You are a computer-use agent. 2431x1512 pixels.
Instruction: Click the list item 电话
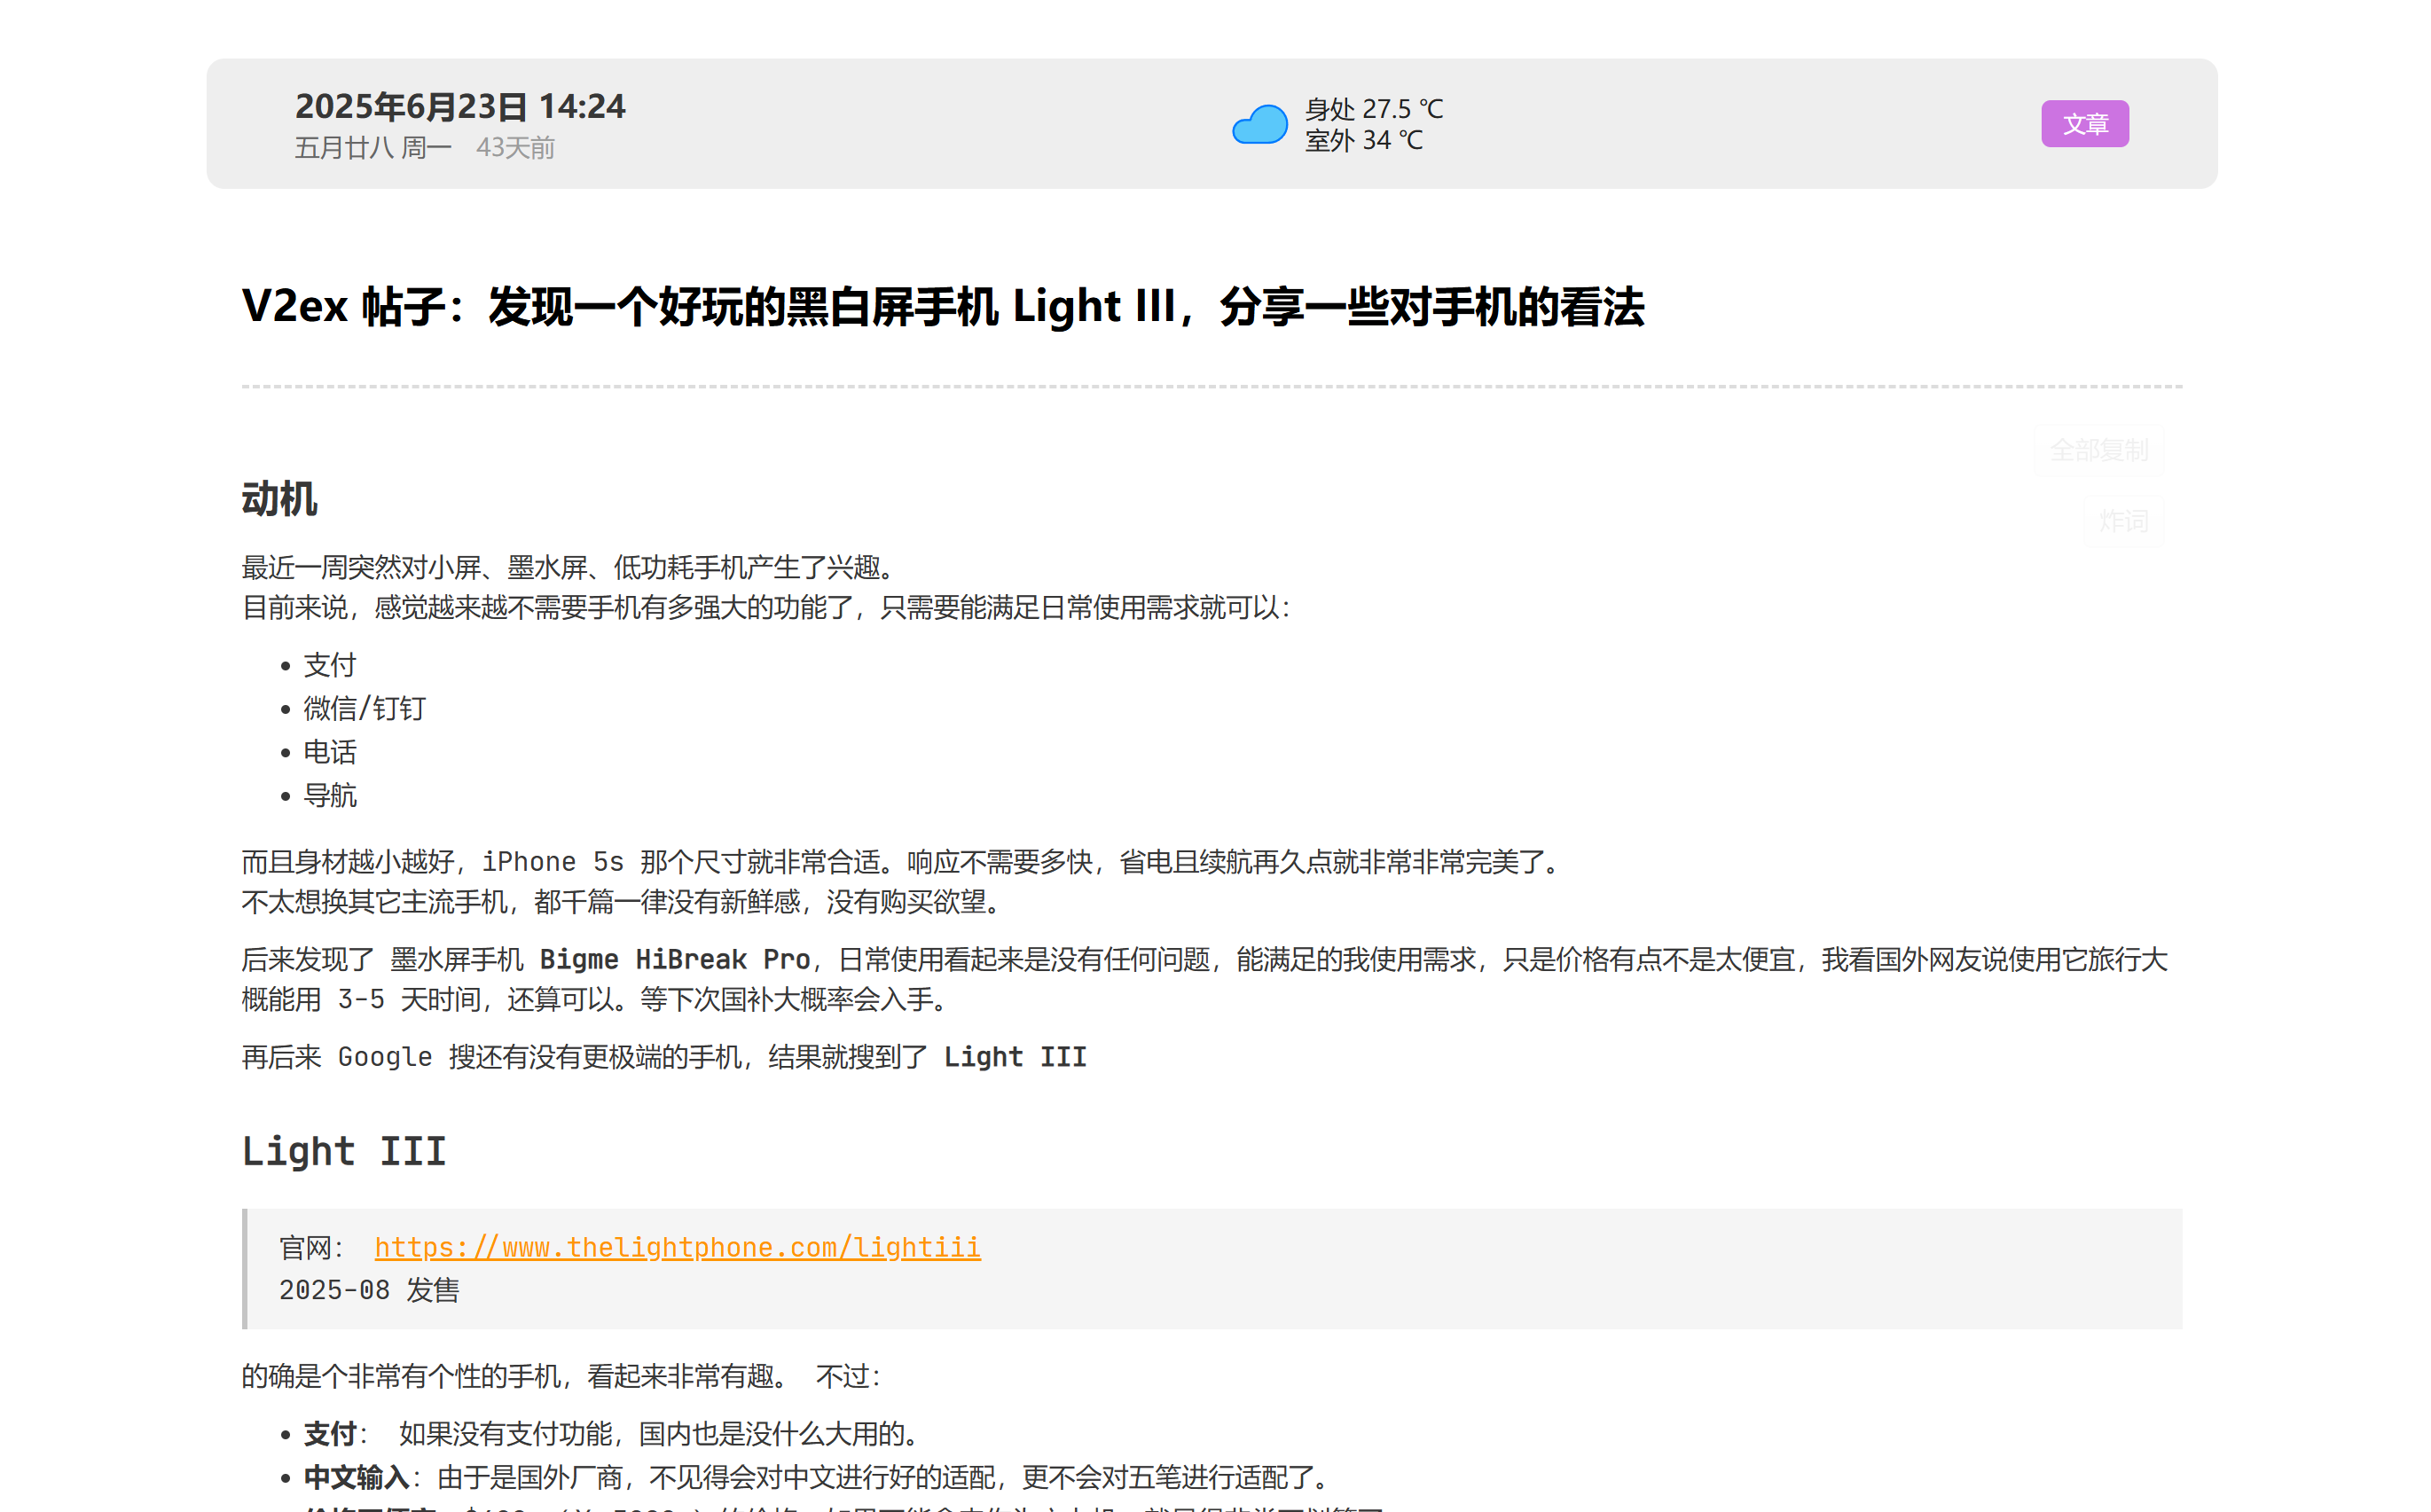click(x=330, y=752)
